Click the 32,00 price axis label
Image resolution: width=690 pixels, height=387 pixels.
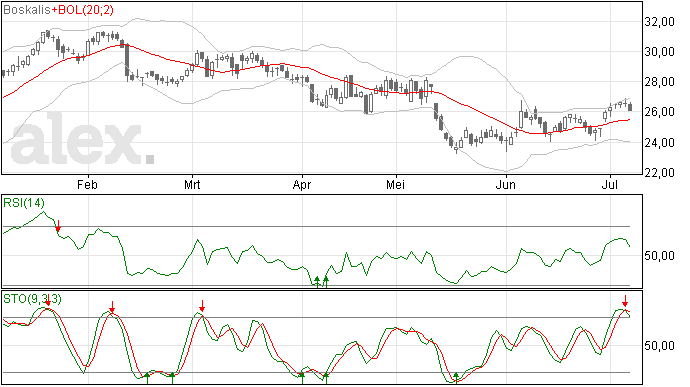pyautogui.click(x=659, y=22)
